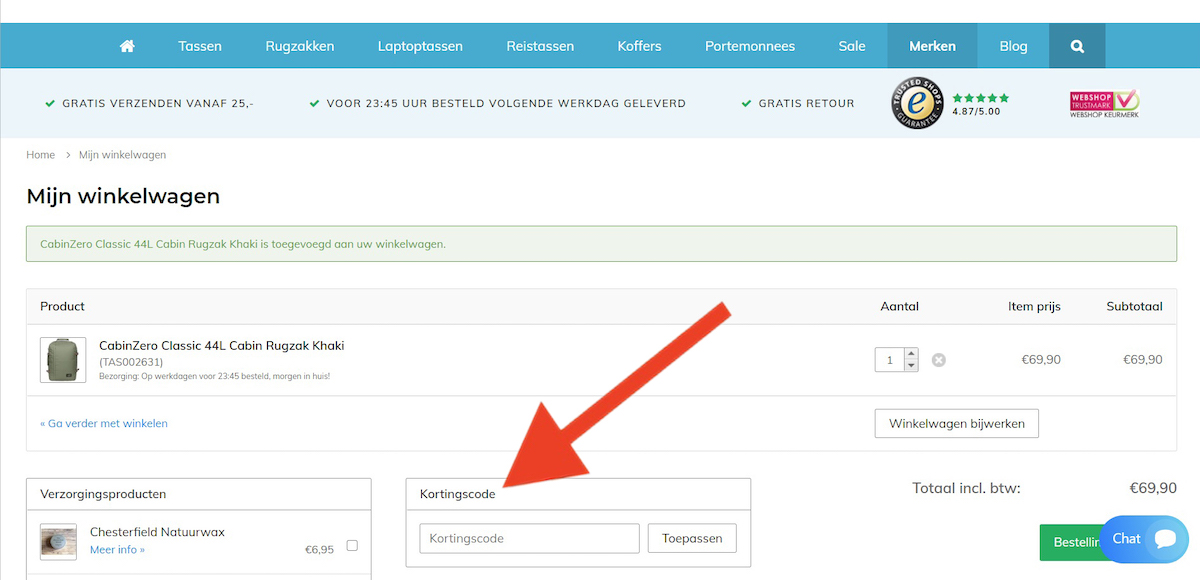Click the 'Mijn winkelwagen' breadcrumb text
This screenshot has width=1200, height=580.
click(x=122, y=155)
